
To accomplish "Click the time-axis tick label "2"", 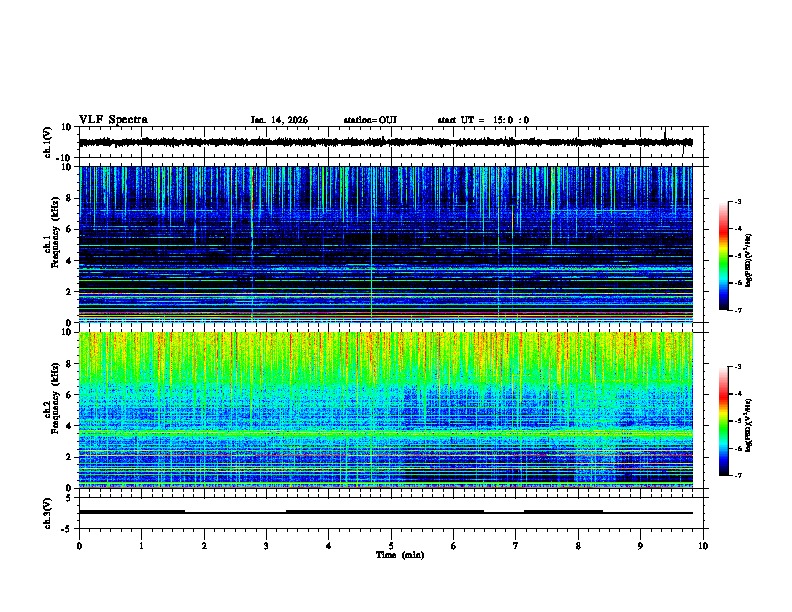I will pyautogui.click(x=204, y=546).
